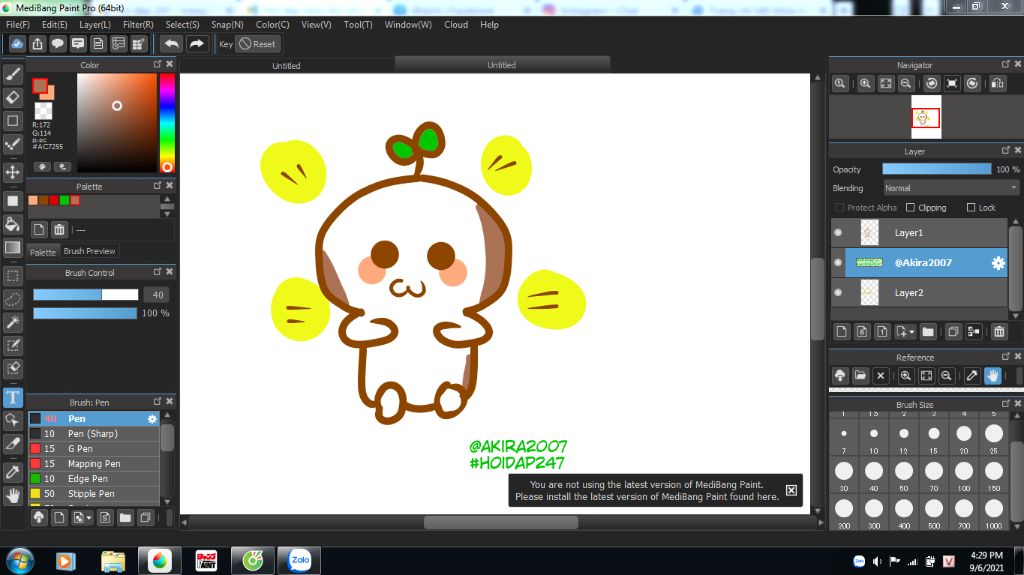Switch to second Untitled tab
The width and height of the screenshot is (1024, 575).
[x=502, y=65]
